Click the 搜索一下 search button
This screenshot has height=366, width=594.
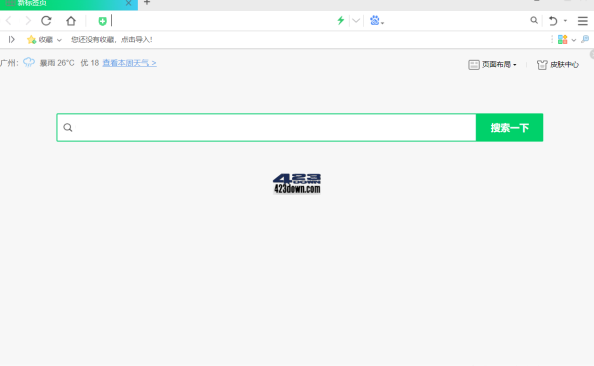click(x=510, y=127)
